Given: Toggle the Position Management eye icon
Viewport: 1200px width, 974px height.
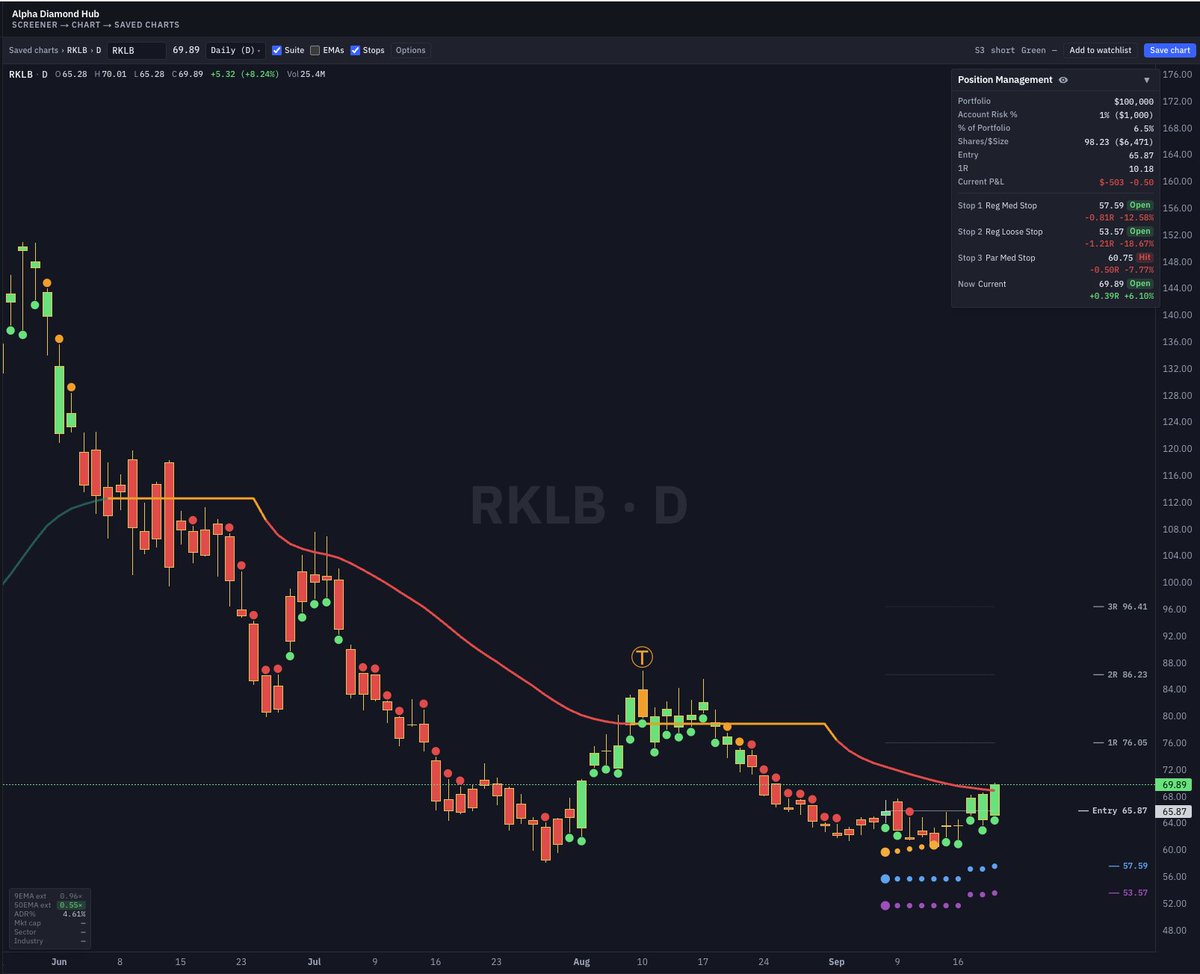Looking at the screenshot, I should pyautogui.click(x=1063, y=80).
